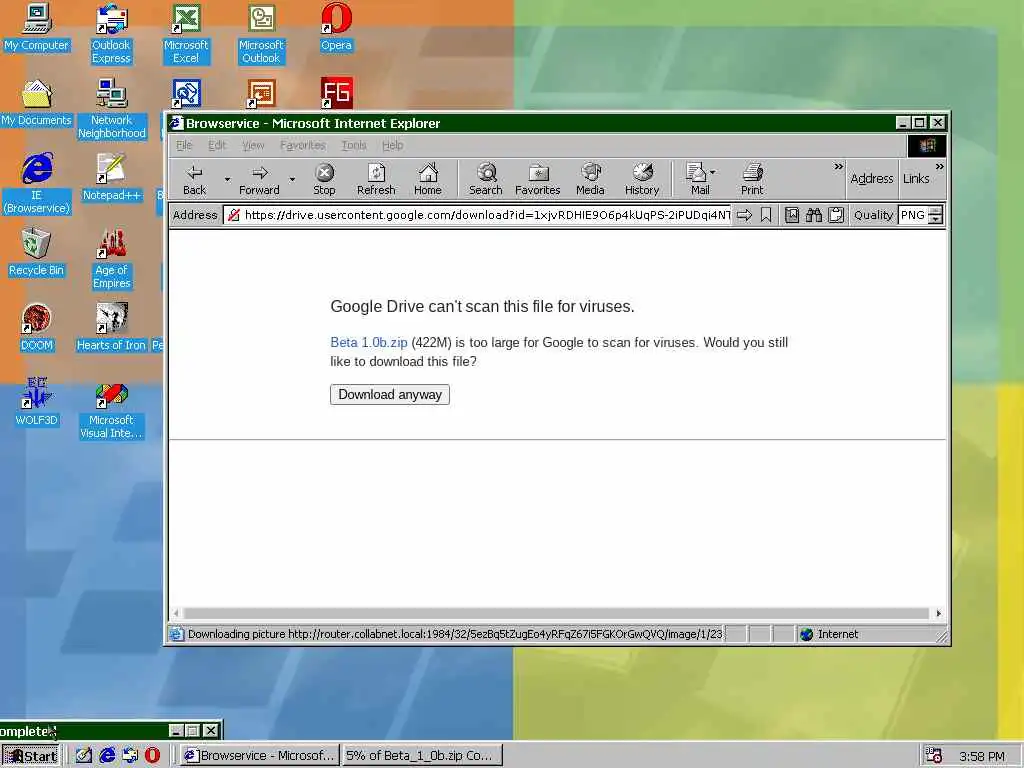1024x768 pixels.
Task: Launch Internet Explorer from quick launch bar
Action: click(x=107, y=755)
